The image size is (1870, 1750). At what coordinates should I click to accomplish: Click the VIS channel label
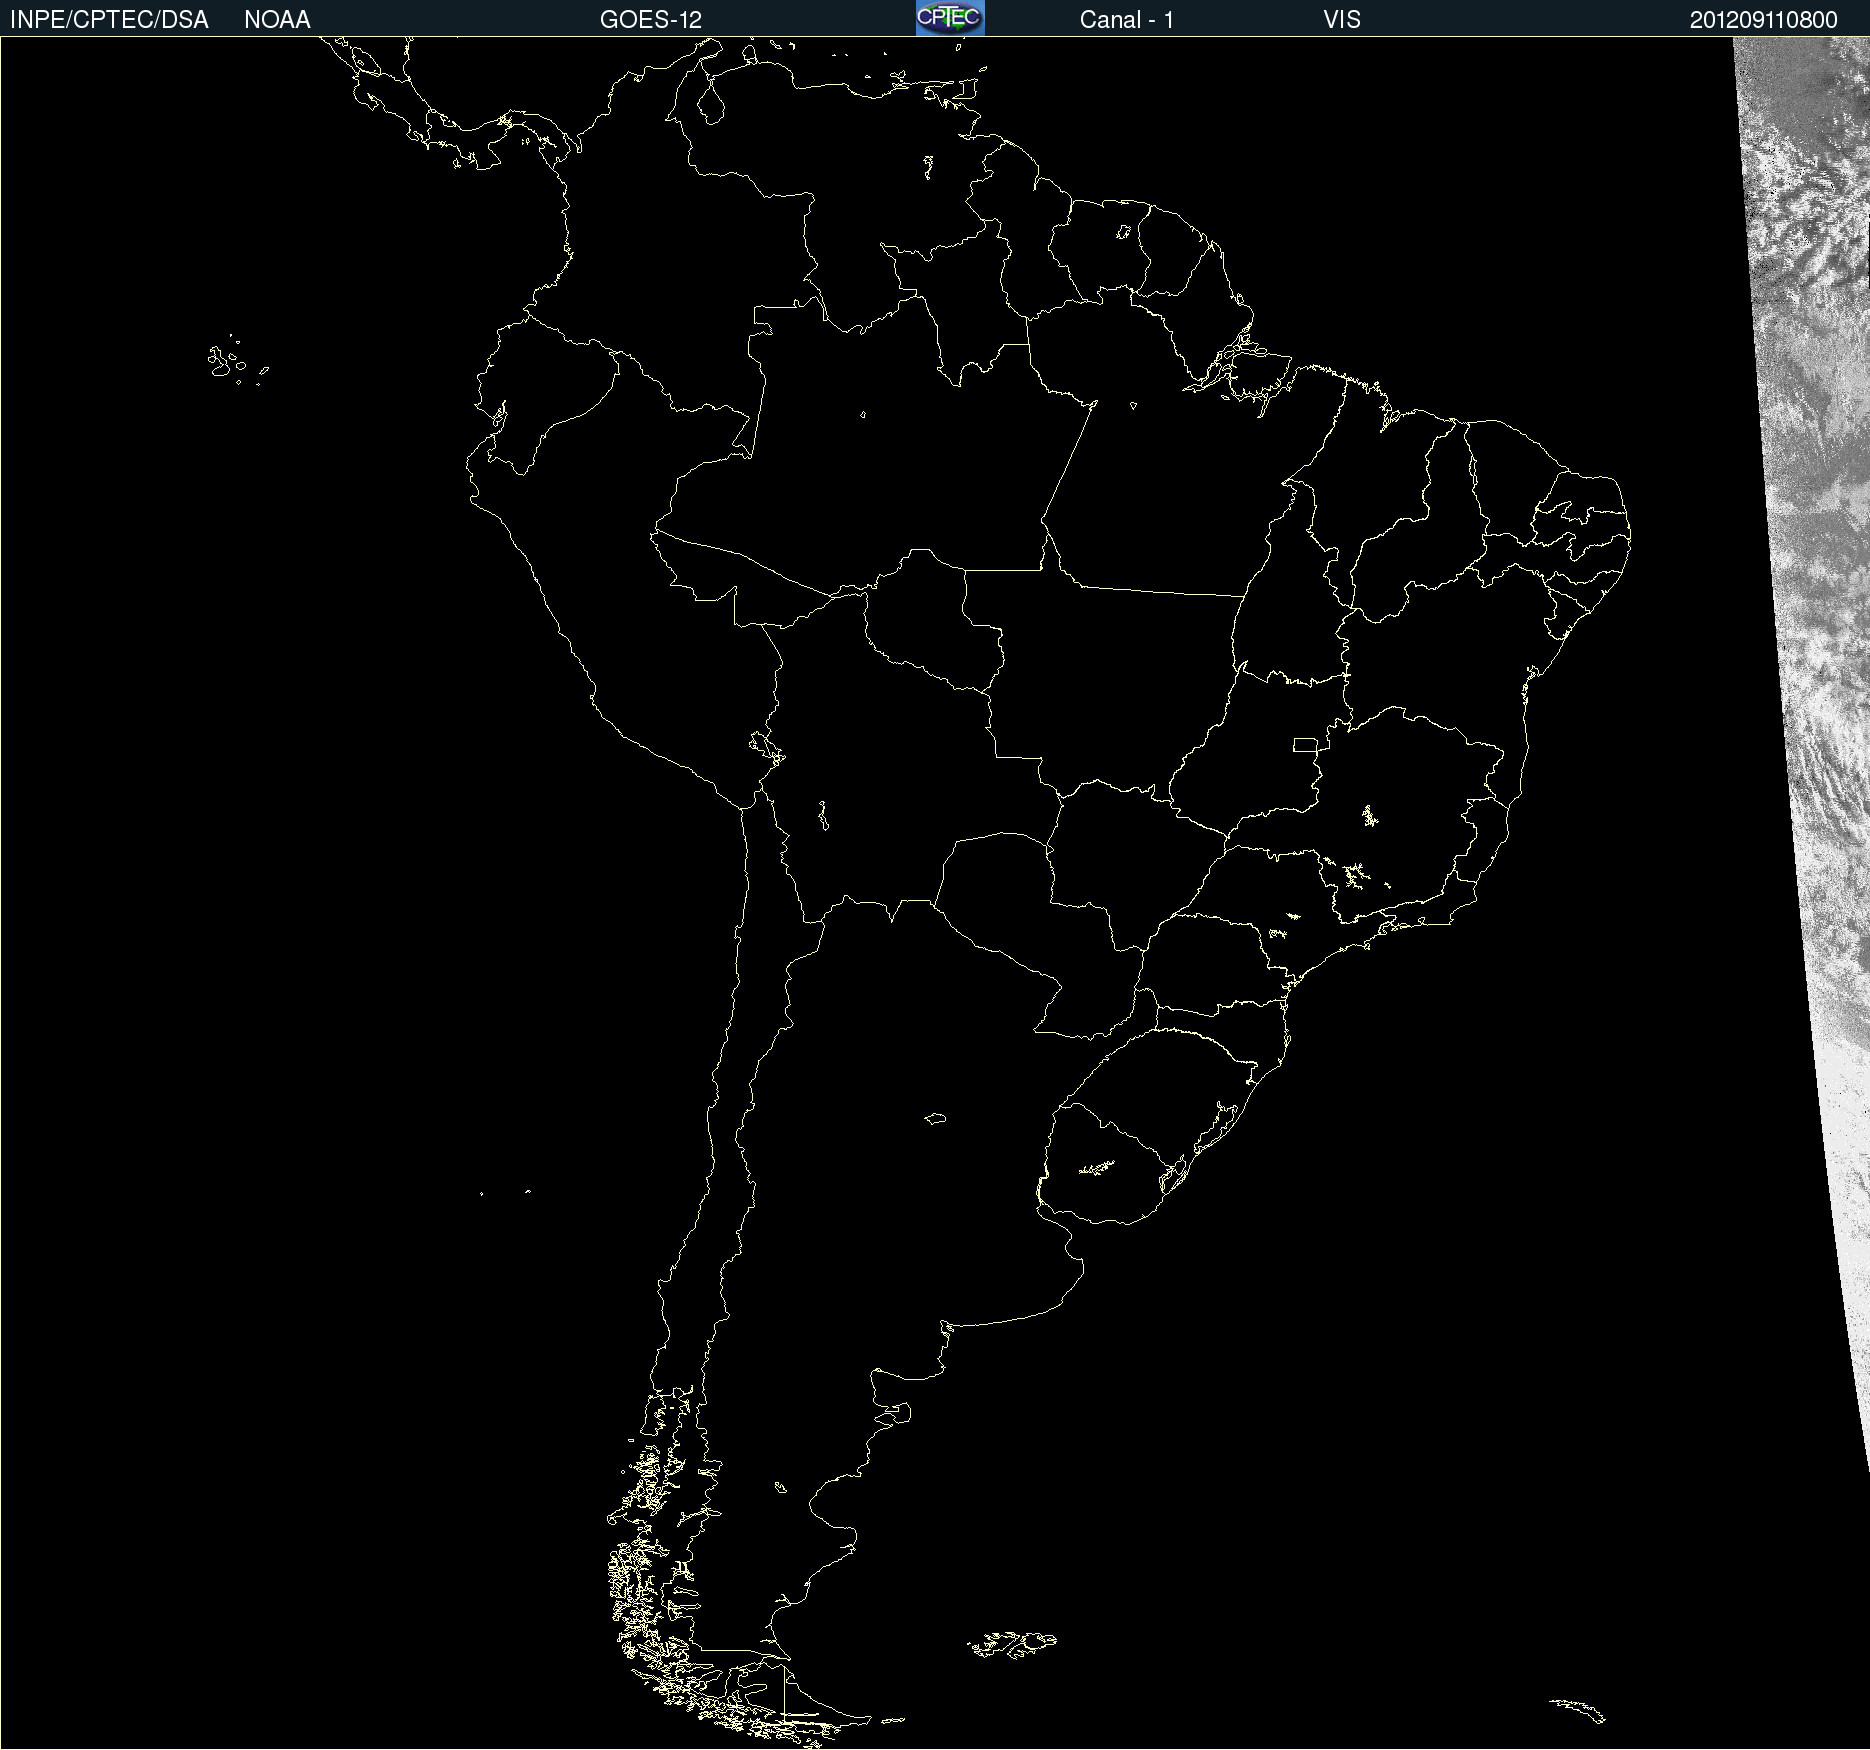pos(1342,19)
